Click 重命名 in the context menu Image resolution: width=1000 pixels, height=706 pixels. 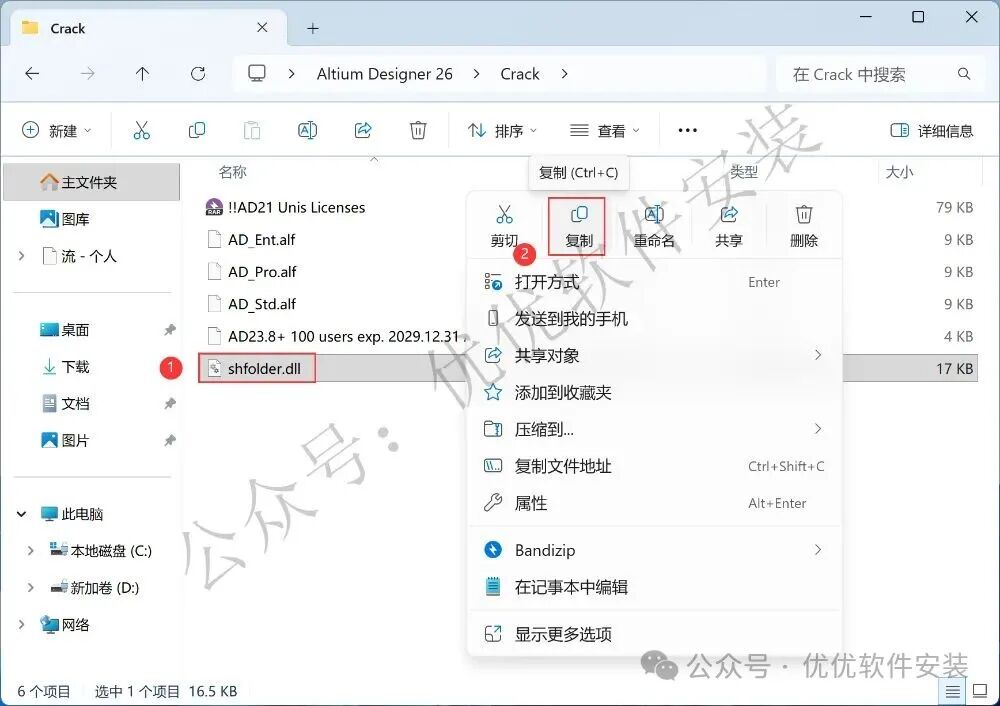[x=654, y=226]
